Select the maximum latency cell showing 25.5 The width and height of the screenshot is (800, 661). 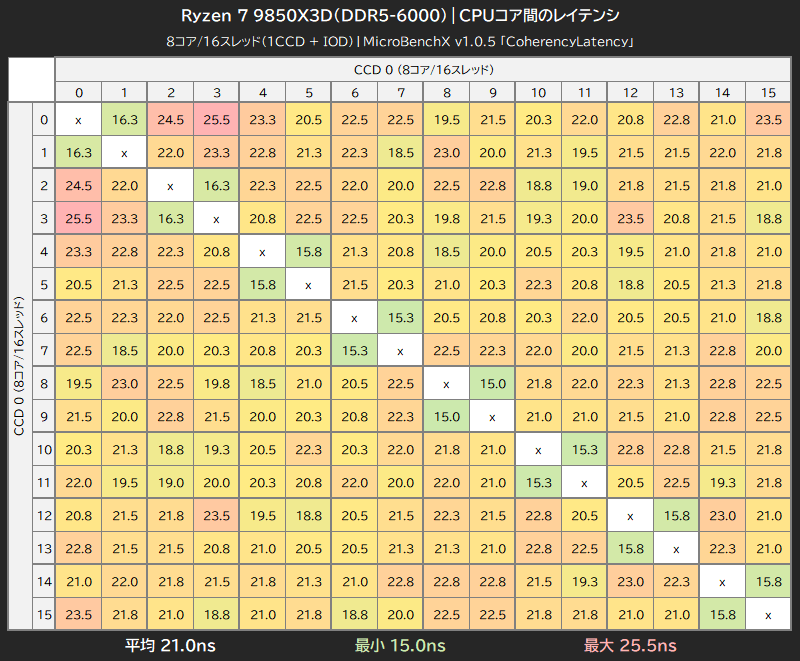217,119
